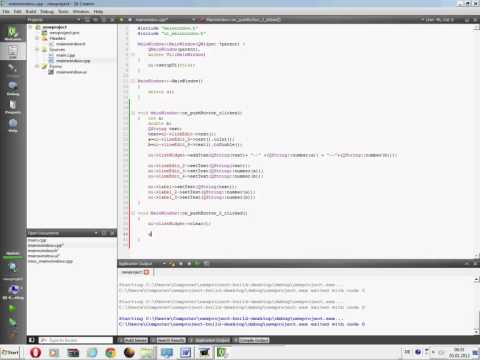
Task: Show the Application Output pane button
Action: tap(209, 340)
